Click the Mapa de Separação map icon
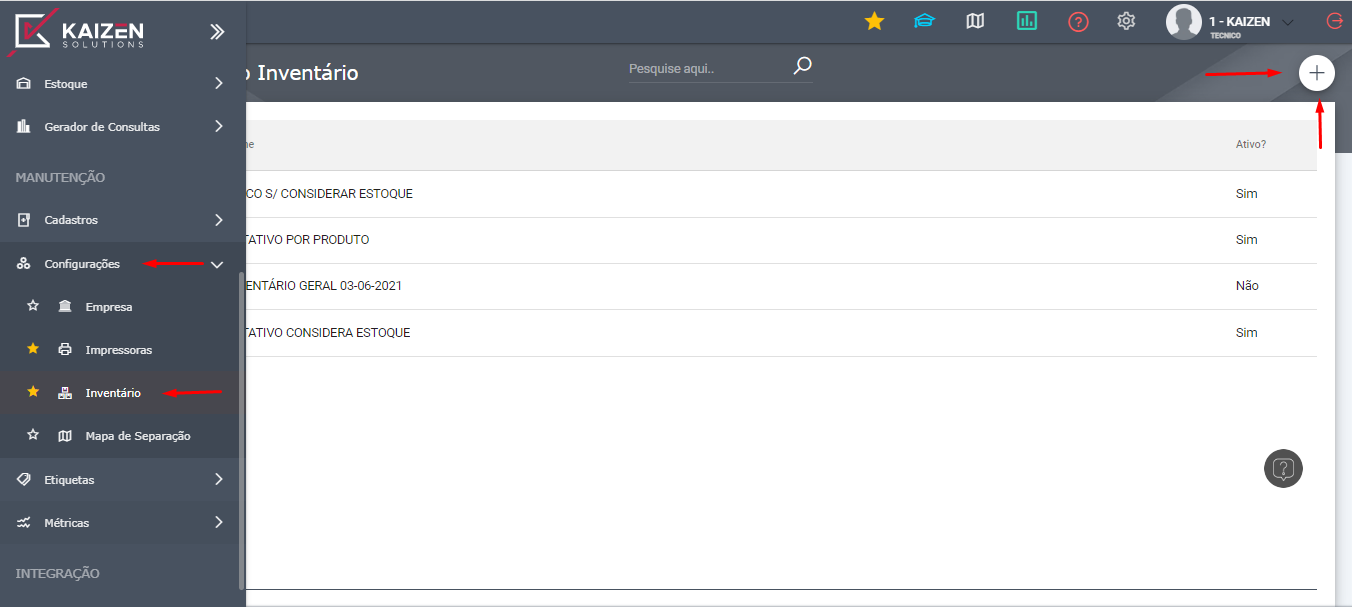The height and width of the screenshot is (607, 1352). (x=65, y=436)
